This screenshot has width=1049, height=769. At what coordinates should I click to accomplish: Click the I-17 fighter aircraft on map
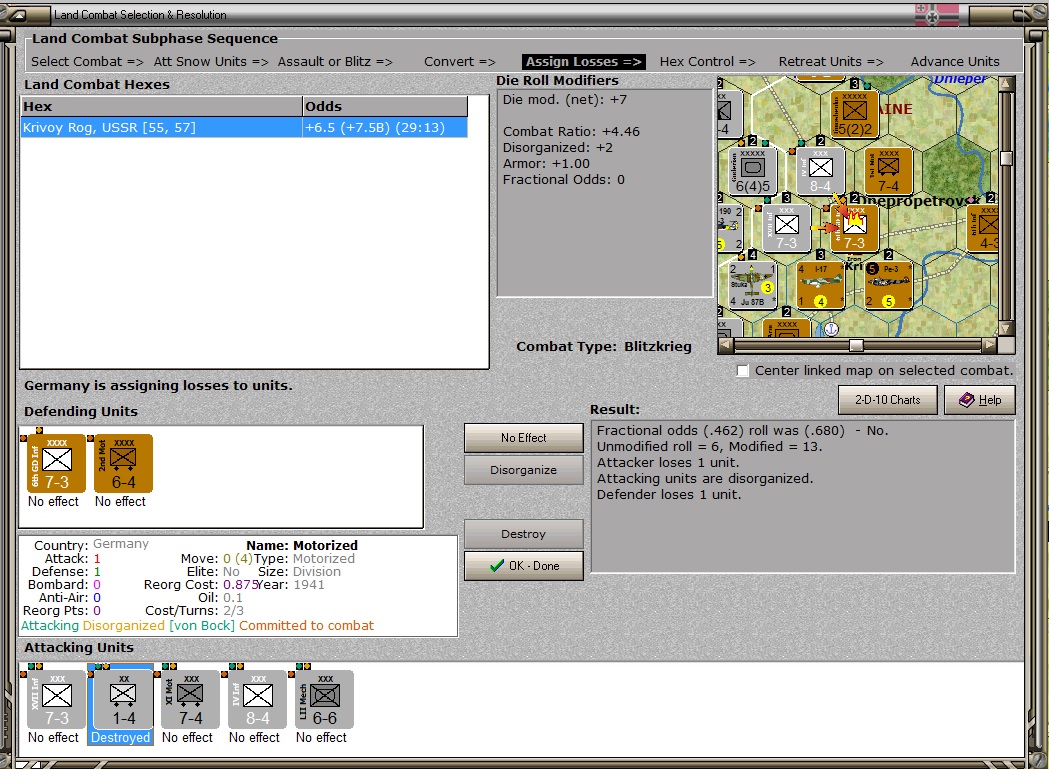pos(820,285)
